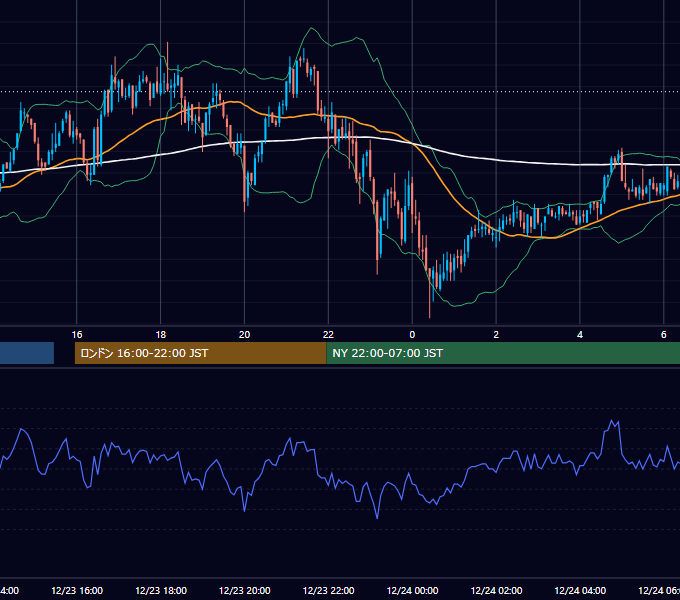
Task: Click hour label 4 on price chart axis
Action: click(580, 335)
